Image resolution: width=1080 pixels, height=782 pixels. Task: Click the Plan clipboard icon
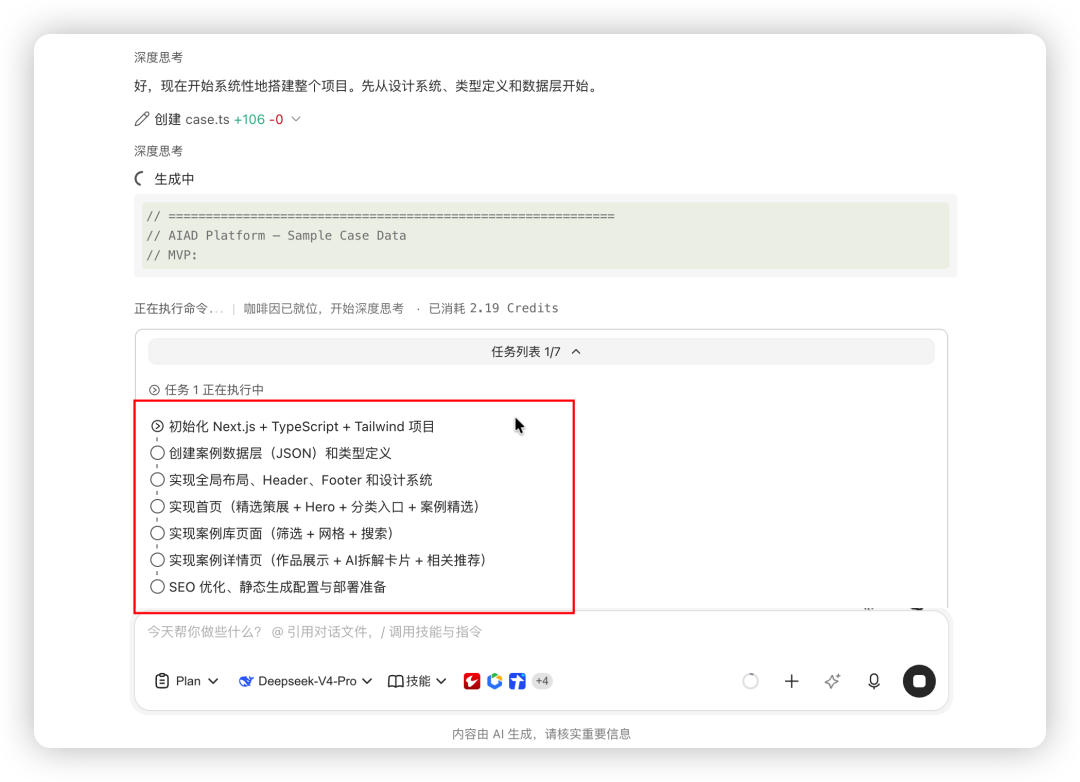point(162,681)
